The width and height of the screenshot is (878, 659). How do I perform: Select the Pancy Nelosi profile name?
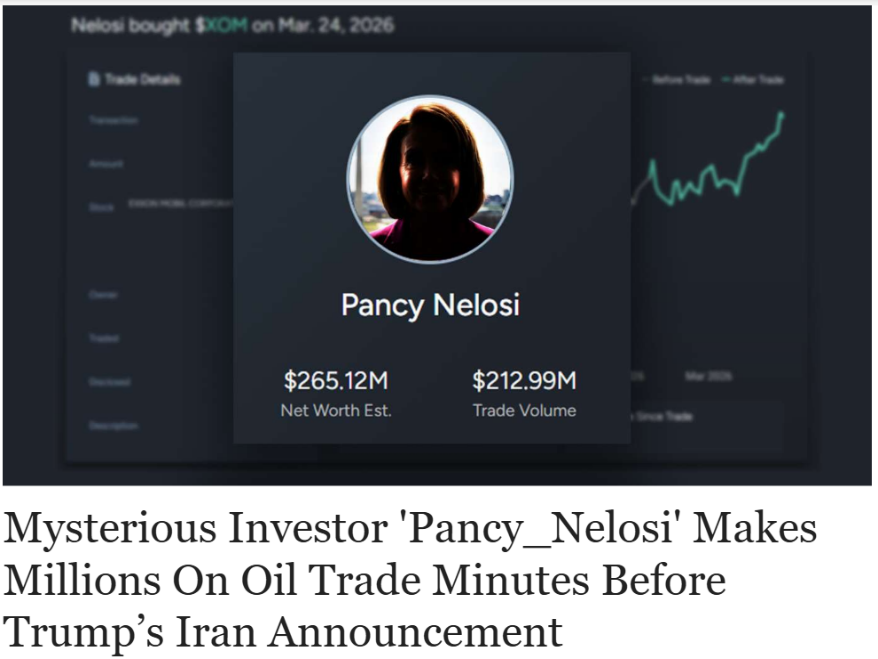click(x=430, y=304)
